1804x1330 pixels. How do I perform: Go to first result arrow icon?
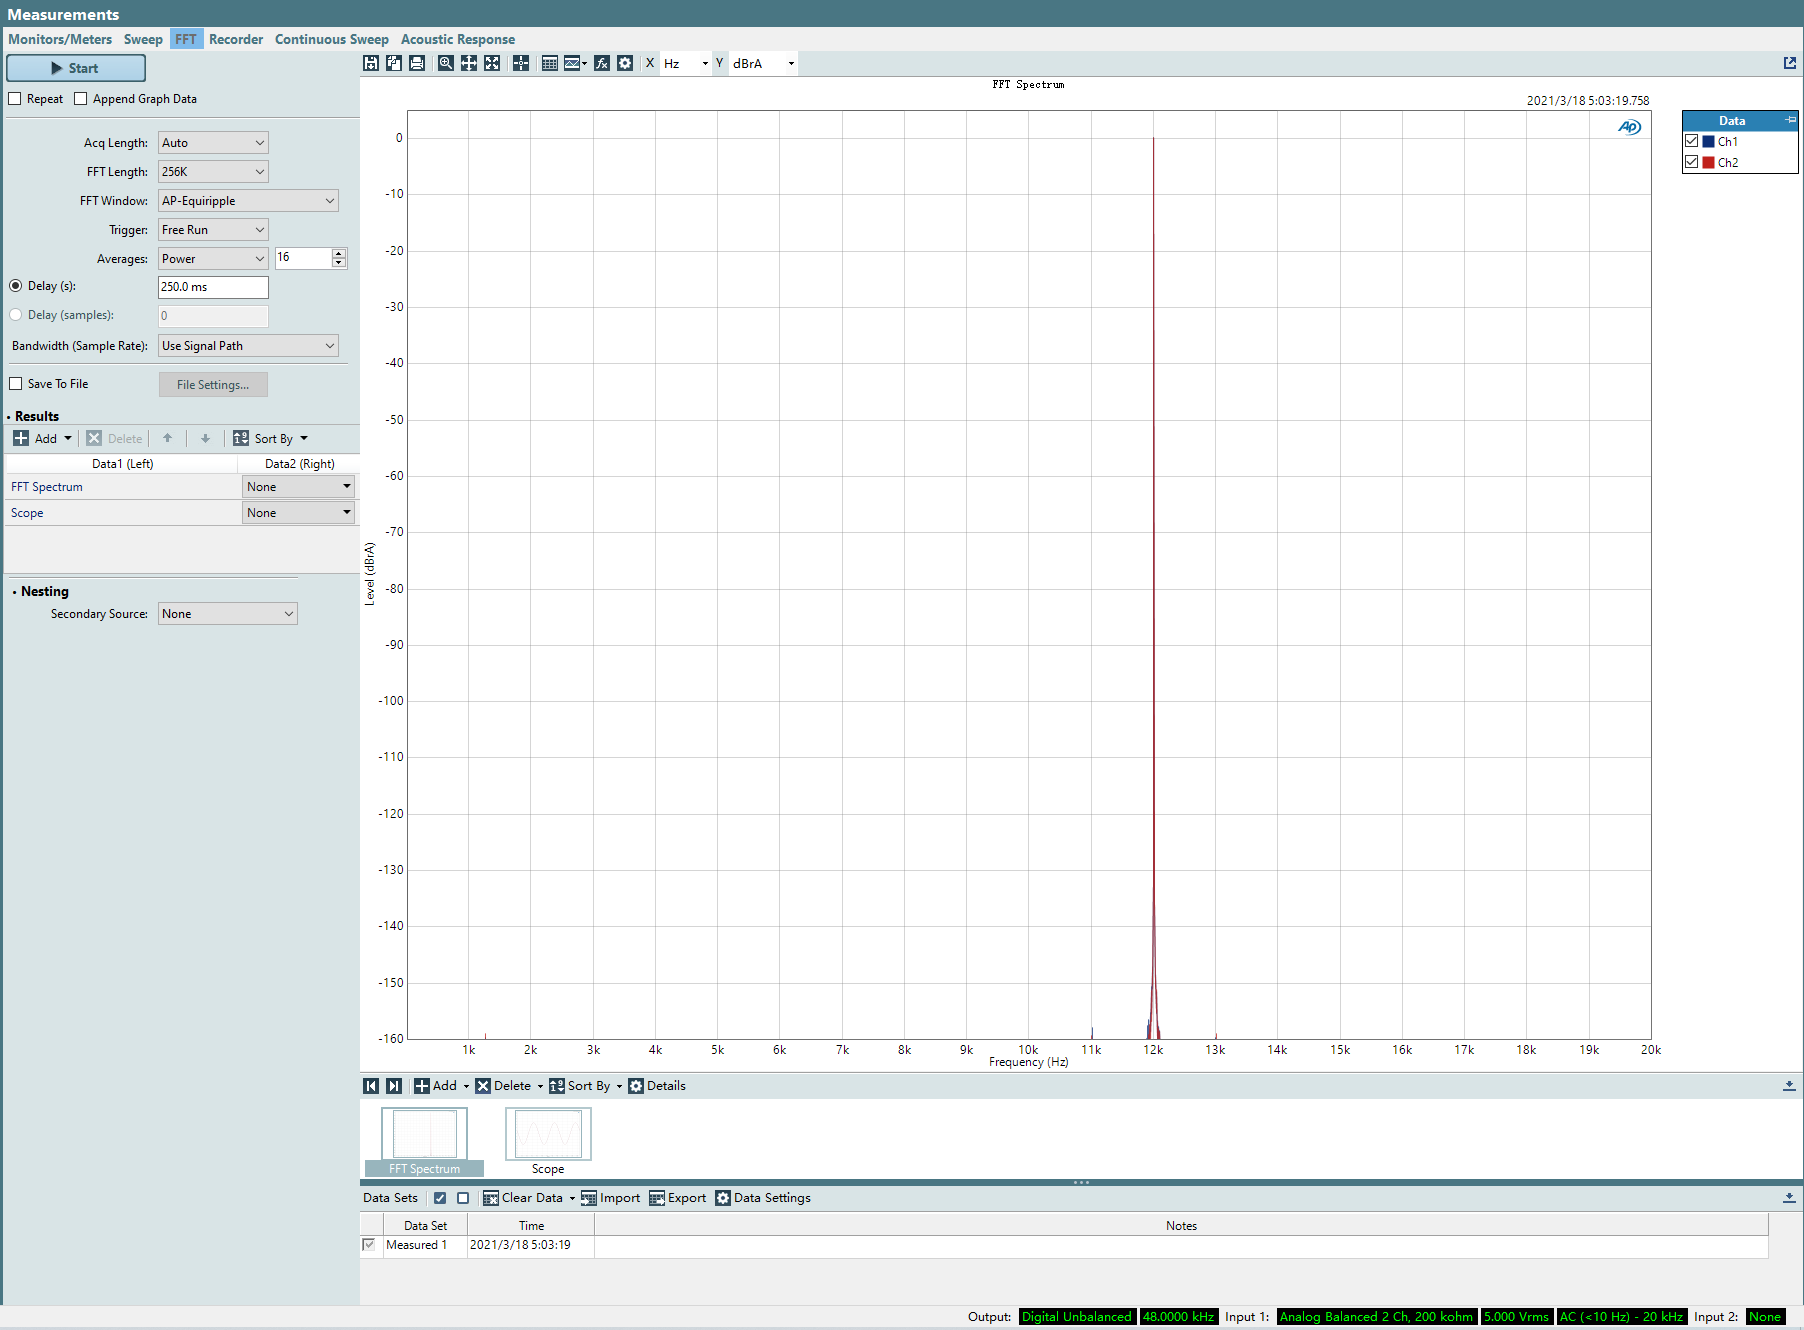pos(371,1086)
